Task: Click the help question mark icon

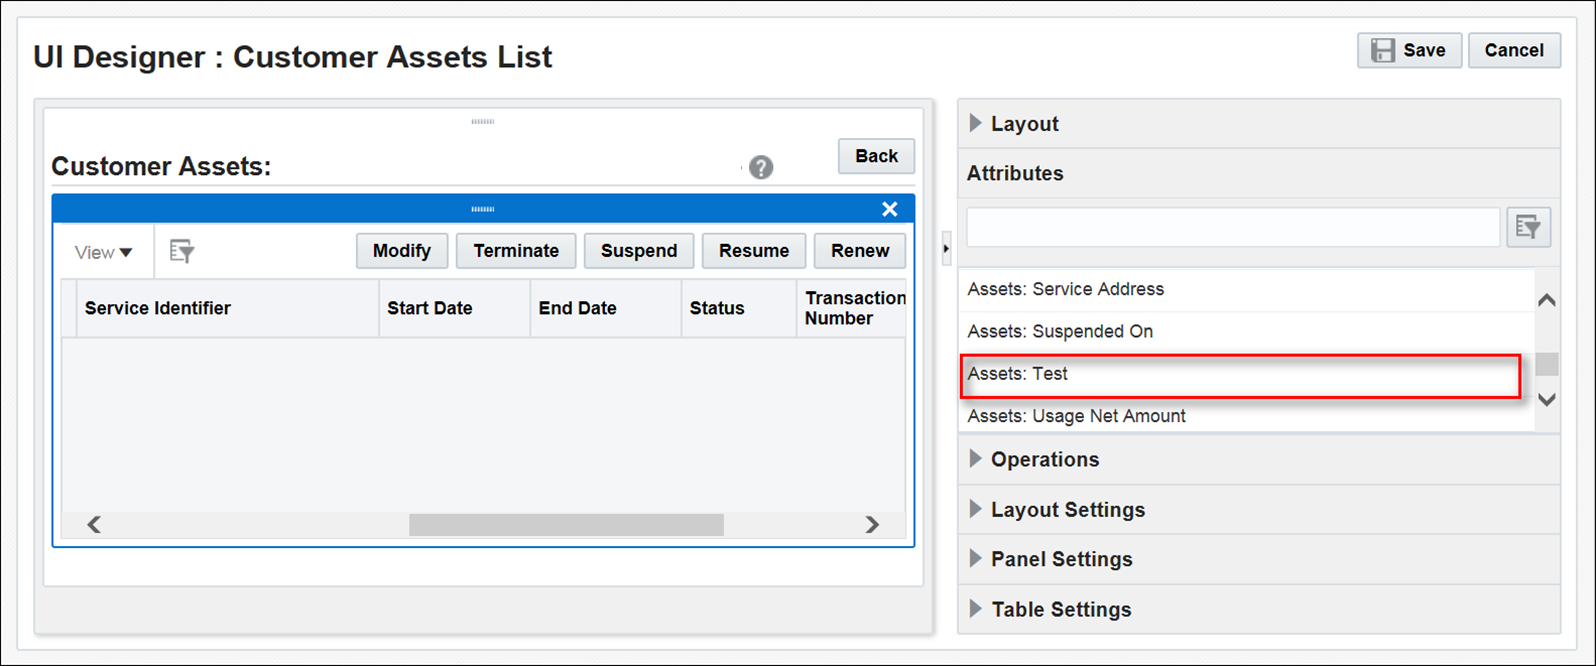Action: pos(761,167)
